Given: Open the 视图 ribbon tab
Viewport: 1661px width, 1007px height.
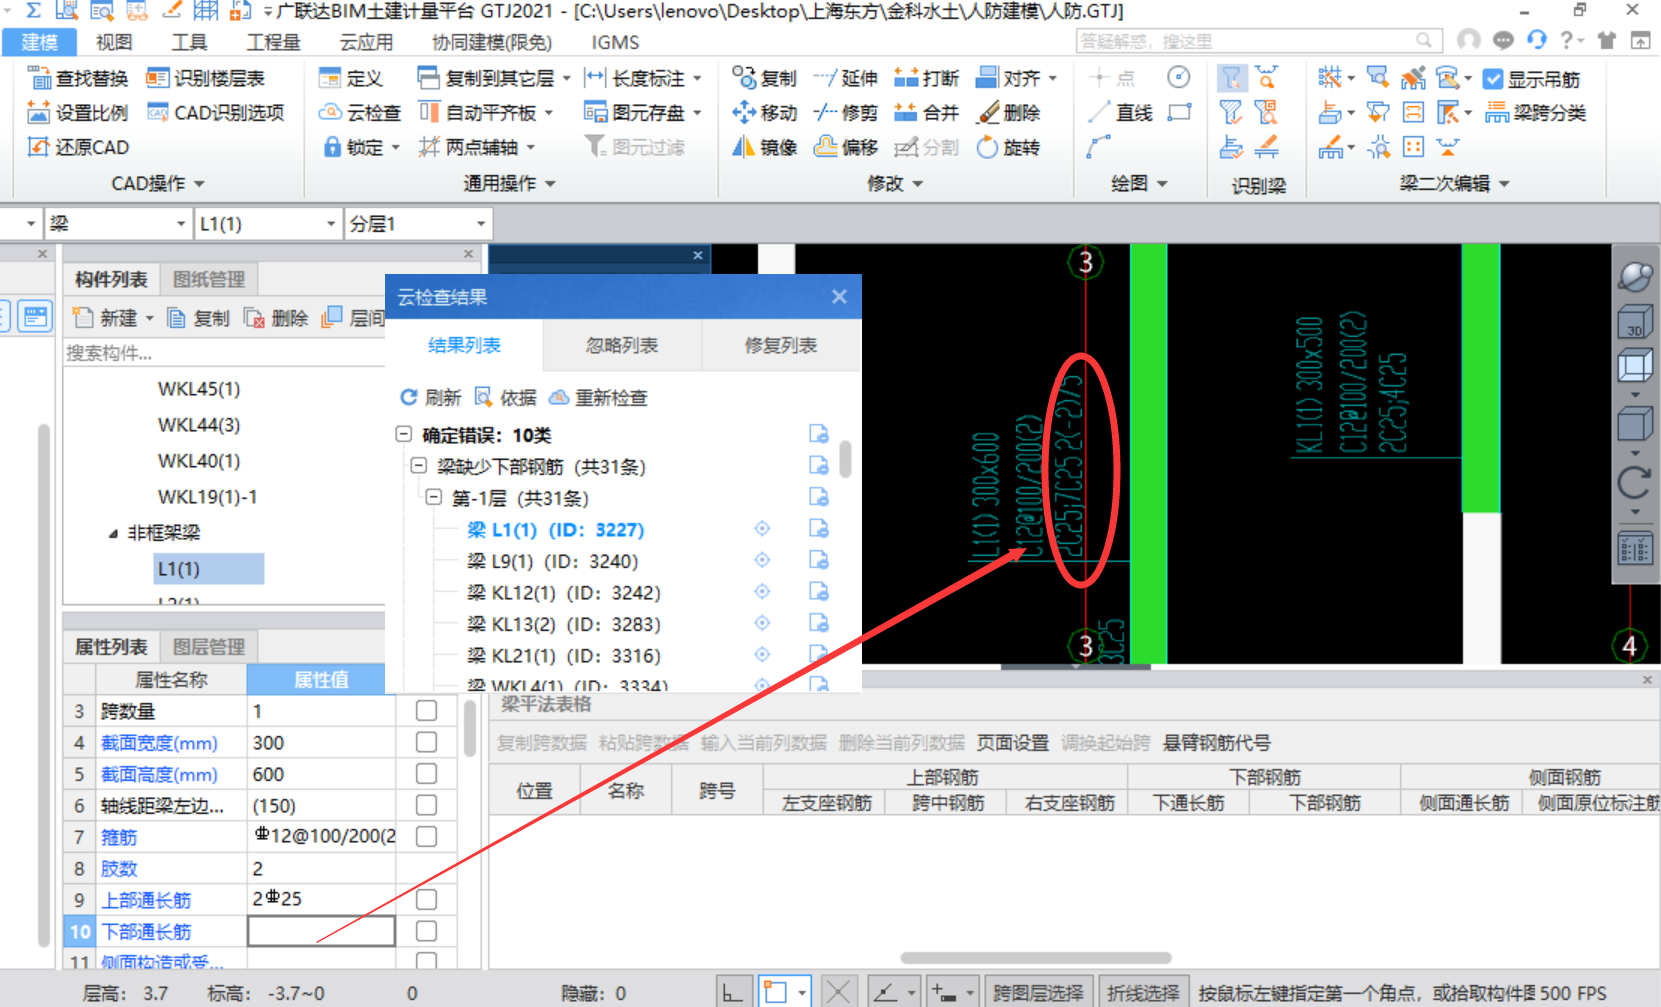Looking at the screenshot, I should coord(114,42).
